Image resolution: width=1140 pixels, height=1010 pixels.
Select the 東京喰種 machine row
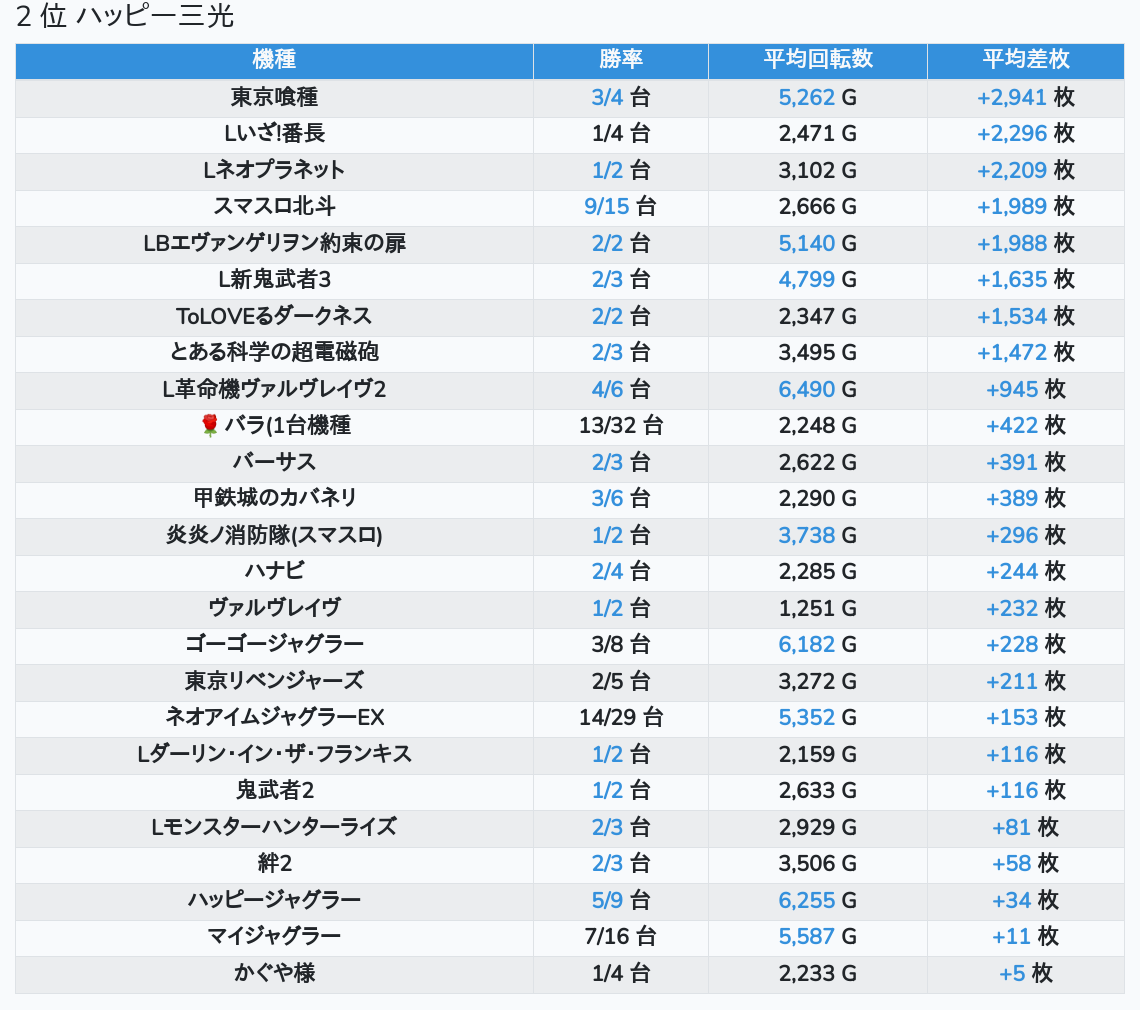(274, 98)
